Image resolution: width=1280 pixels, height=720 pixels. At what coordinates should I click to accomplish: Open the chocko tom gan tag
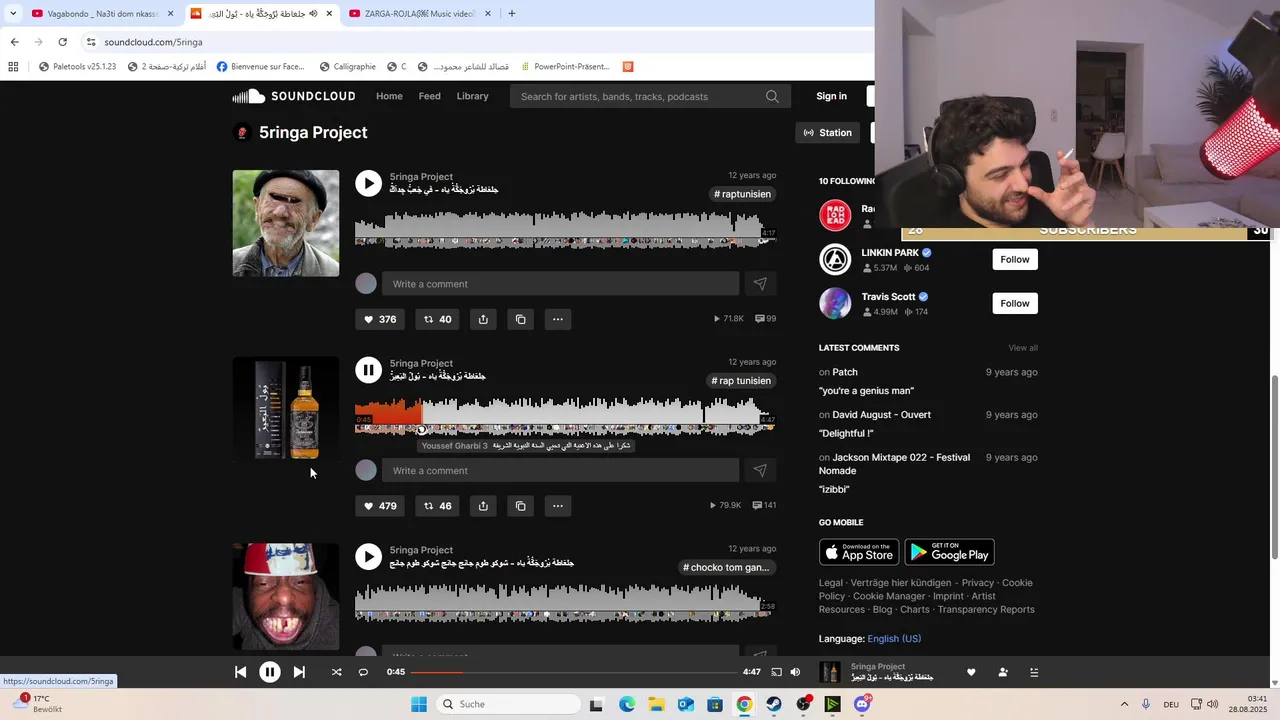click(728, 568)
